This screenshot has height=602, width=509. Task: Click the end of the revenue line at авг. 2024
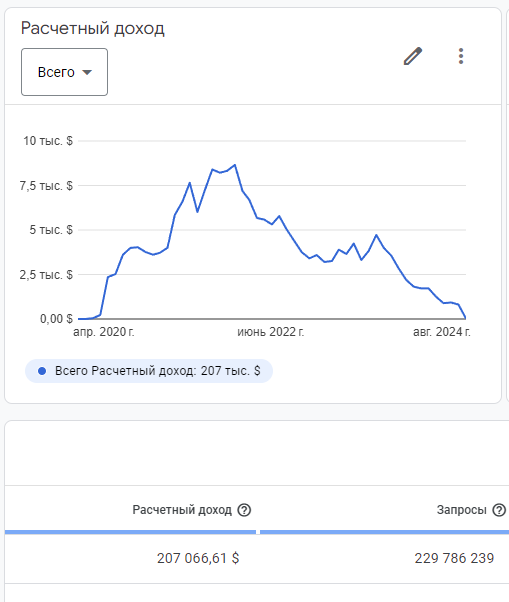tap(465, 318)
